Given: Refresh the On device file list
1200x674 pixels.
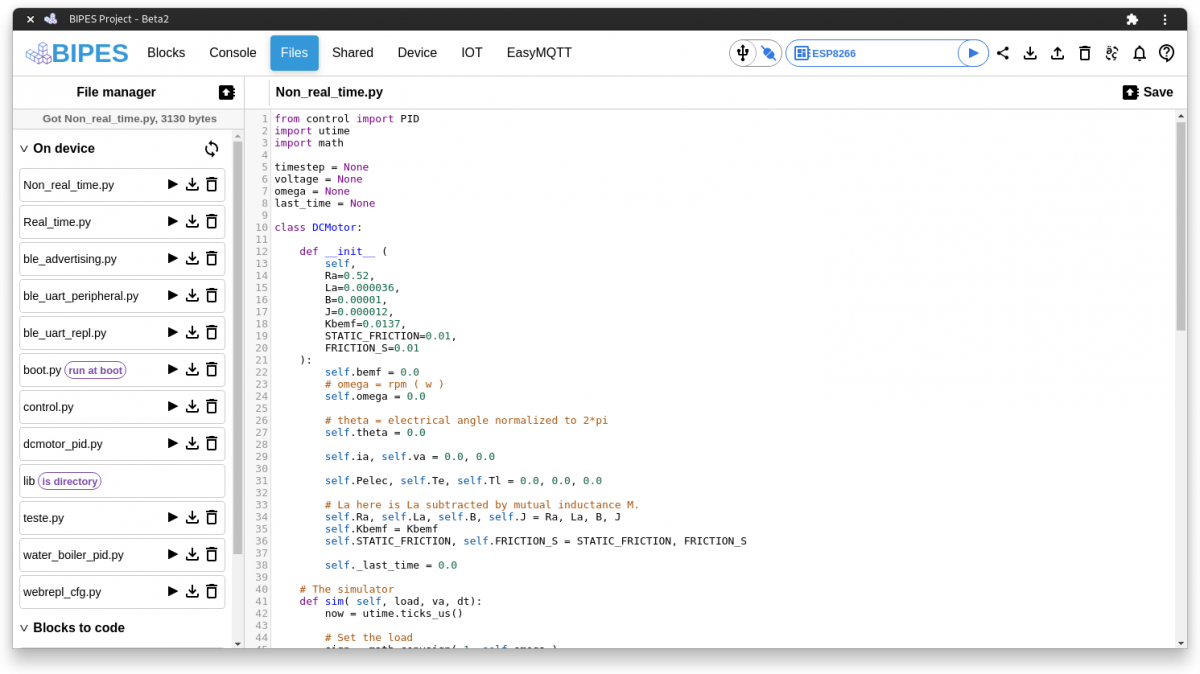Looking at the screenshot, I should click(211, 148).
